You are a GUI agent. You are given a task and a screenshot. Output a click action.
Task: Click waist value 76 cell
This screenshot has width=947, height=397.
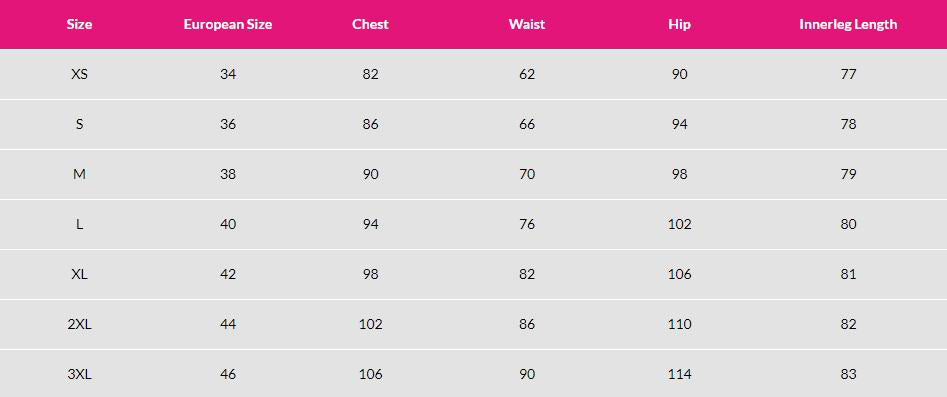527,224
